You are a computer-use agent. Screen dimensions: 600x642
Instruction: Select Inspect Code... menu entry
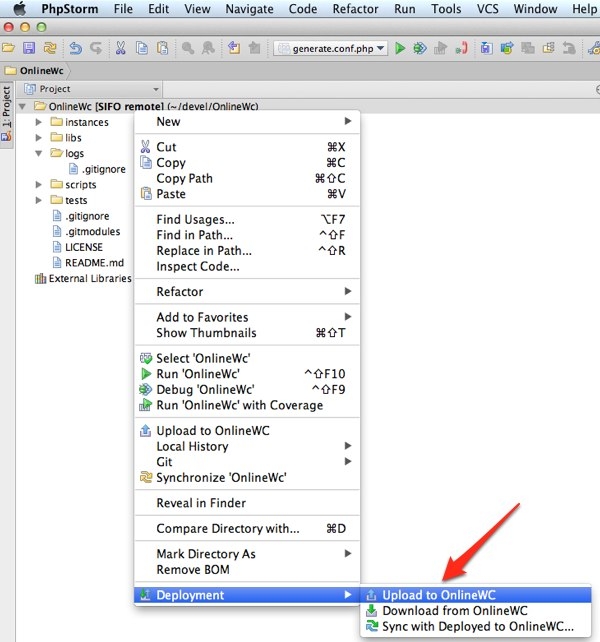pyautogui.click(x=247, y=266)
